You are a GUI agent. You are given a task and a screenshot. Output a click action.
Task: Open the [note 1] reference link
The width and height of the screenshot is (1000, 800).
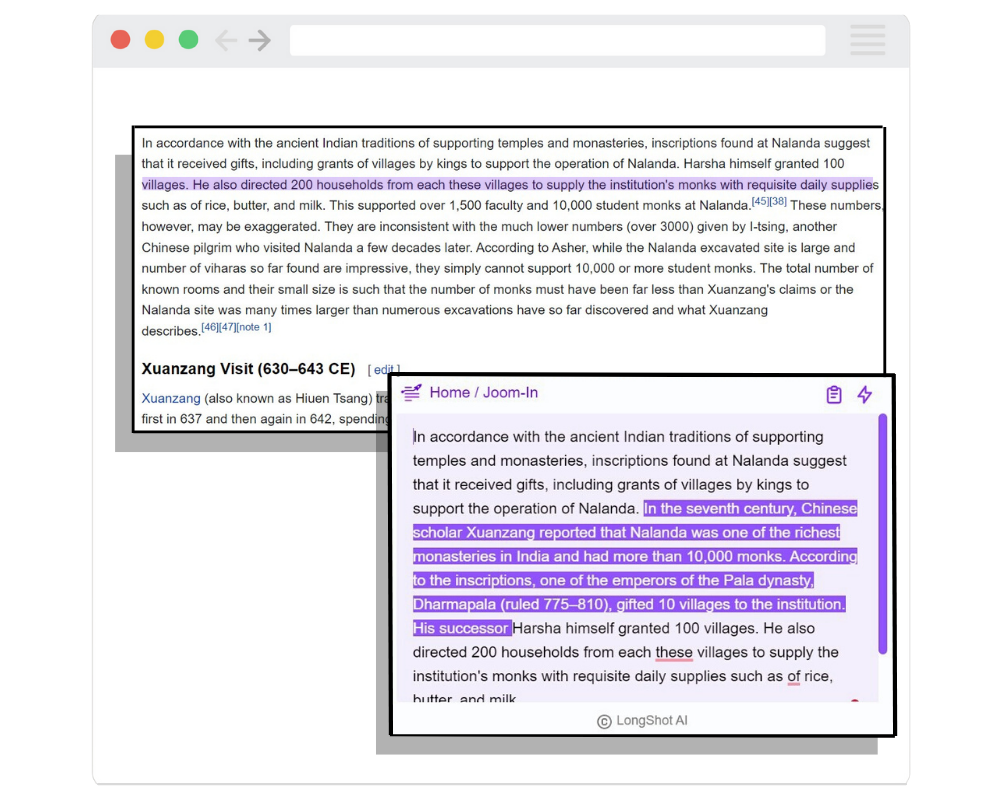pyautogui.click(x=254, y=327)
